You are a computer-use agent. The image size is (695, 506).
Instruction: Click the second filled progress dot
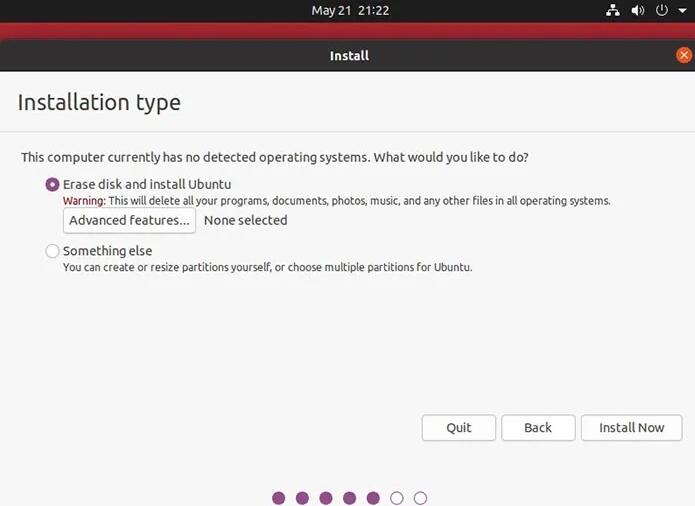point(302,498)
